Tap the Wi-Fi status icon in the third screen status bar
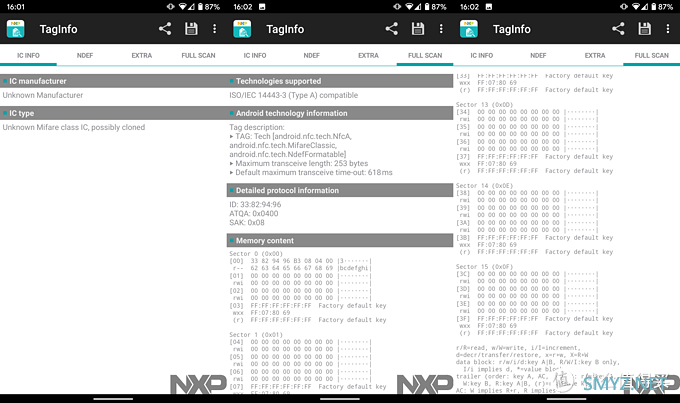 click(635, 7)
